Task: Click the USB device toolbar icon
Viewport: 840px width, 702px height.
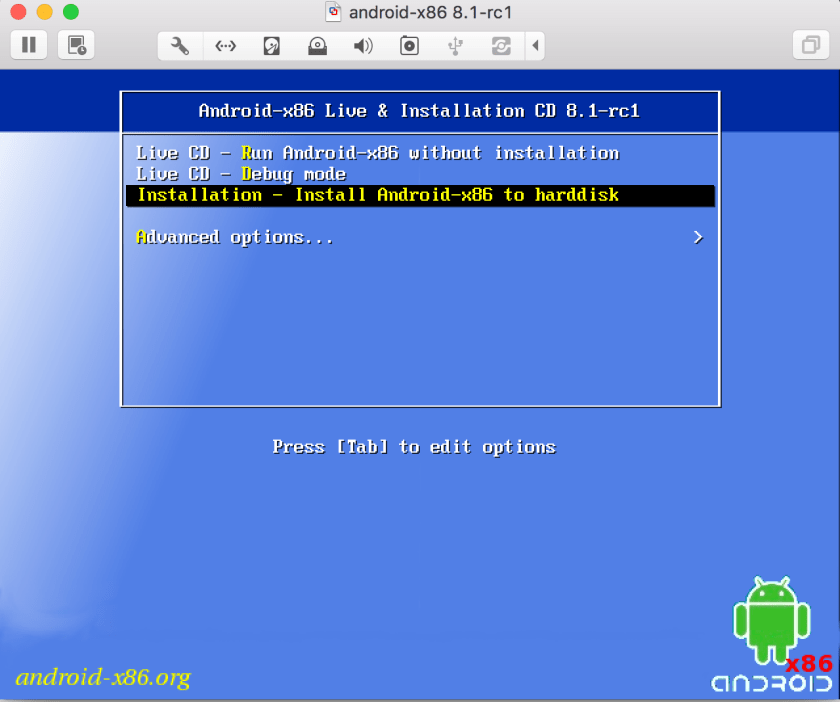Action: pyautogui.click(x=454, y=45)
